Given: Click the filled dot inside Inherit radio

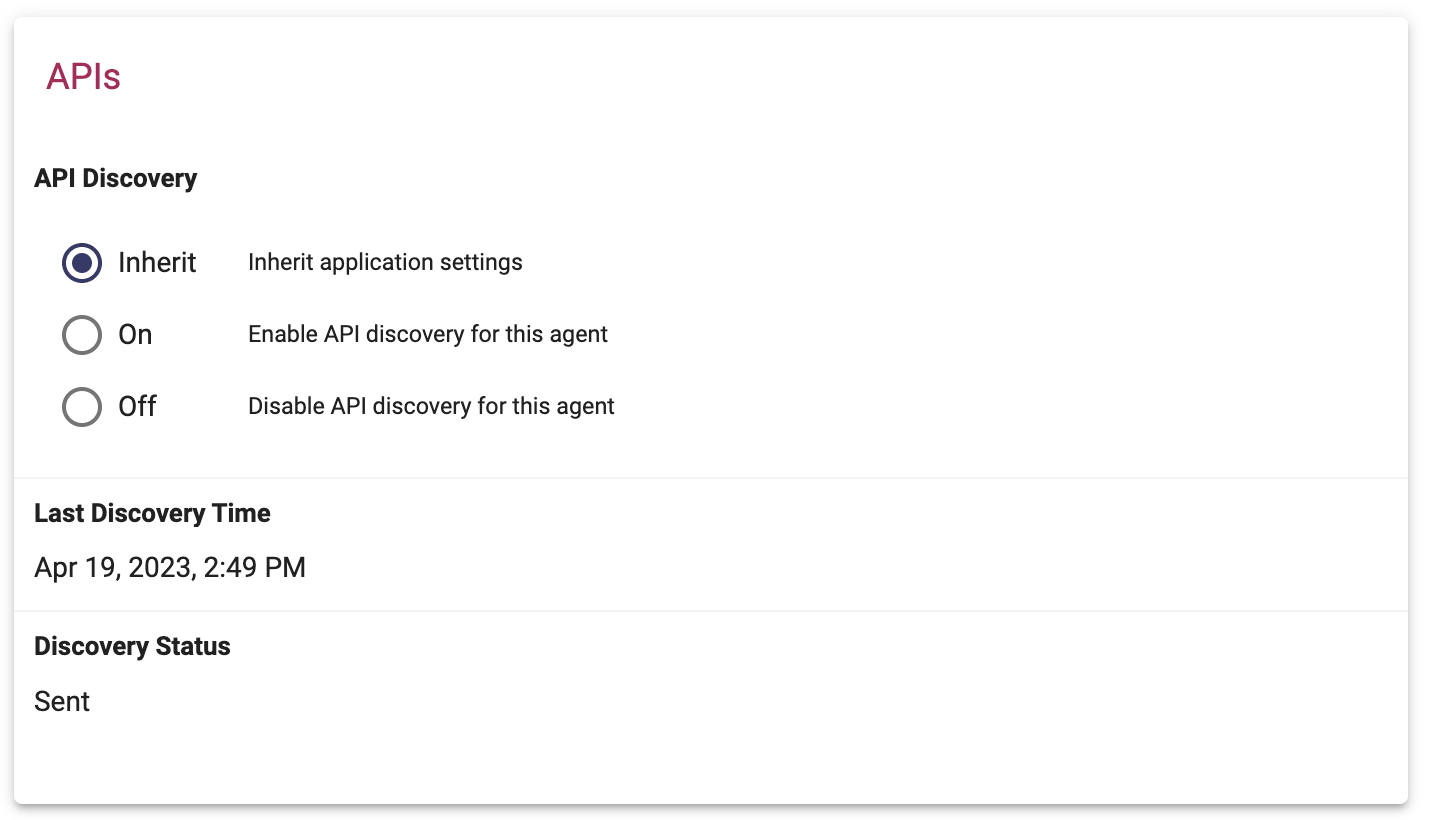Looking at the screenshot, I should click(82, 263).
